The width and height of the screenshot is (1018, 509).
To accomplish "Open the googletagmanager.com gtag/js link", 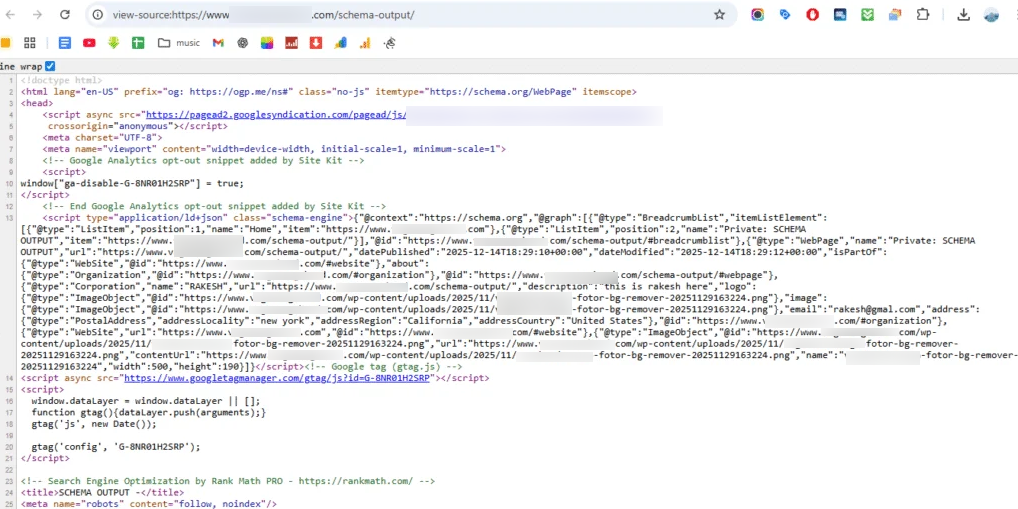I will [x=277, y=377].
